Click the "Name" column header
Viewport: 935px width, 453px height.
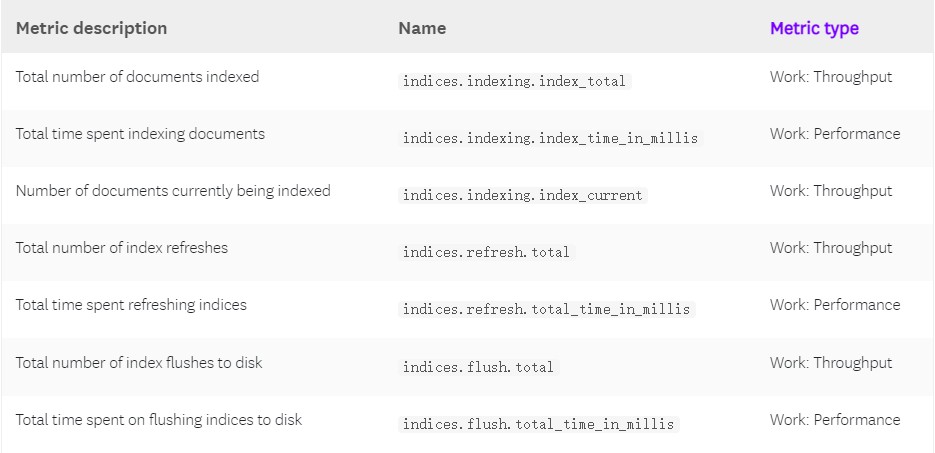pyautogui.click(x=422, y=28)
